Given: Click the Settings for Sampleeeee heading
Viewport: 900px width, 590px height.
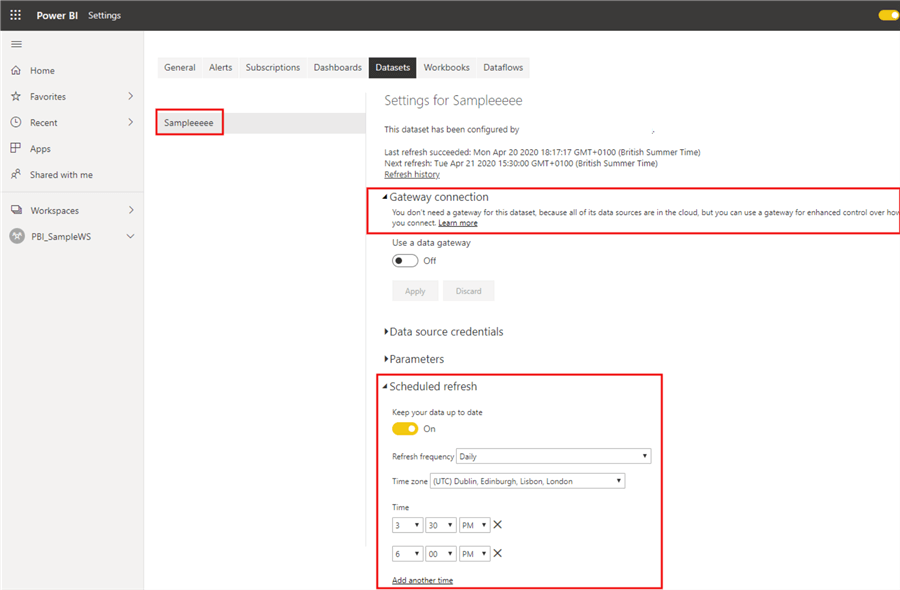Looking at the screenshot, I should click(453, 100).
